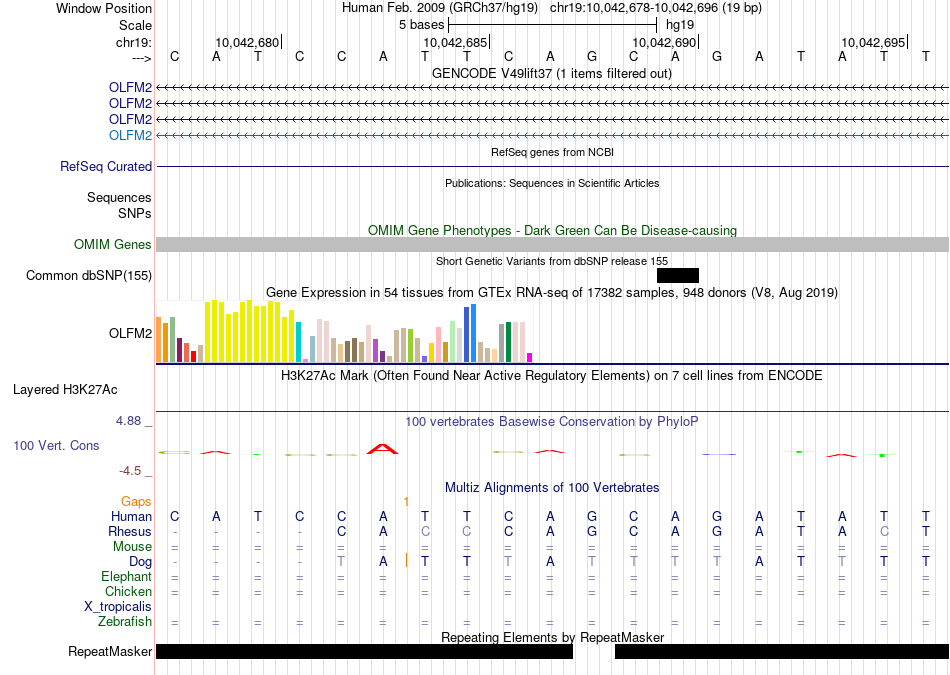
Task: Click the large red A in conservation track
Action: [x=382, y=449]
